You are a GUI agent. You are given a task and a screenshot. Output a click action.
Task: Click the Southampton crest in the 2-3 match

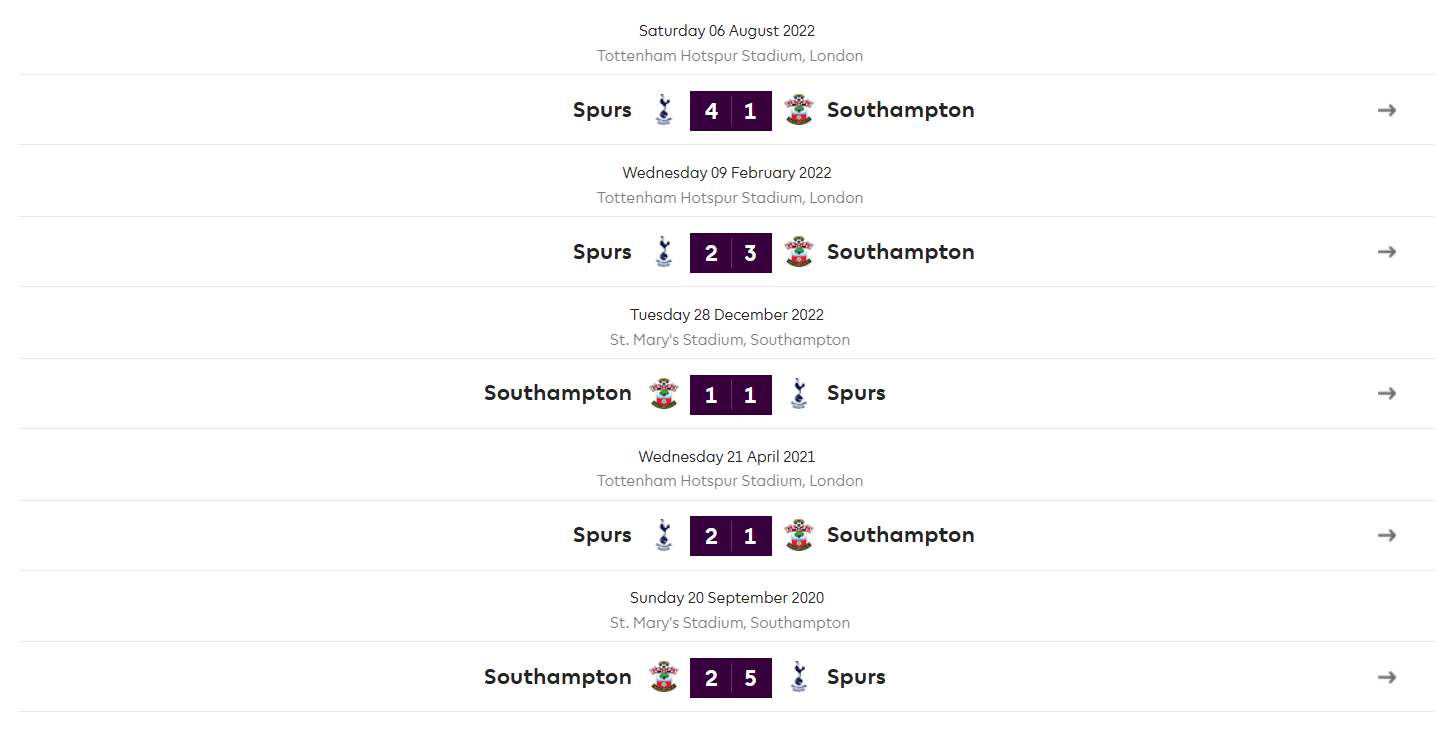[x=799, y=252]
